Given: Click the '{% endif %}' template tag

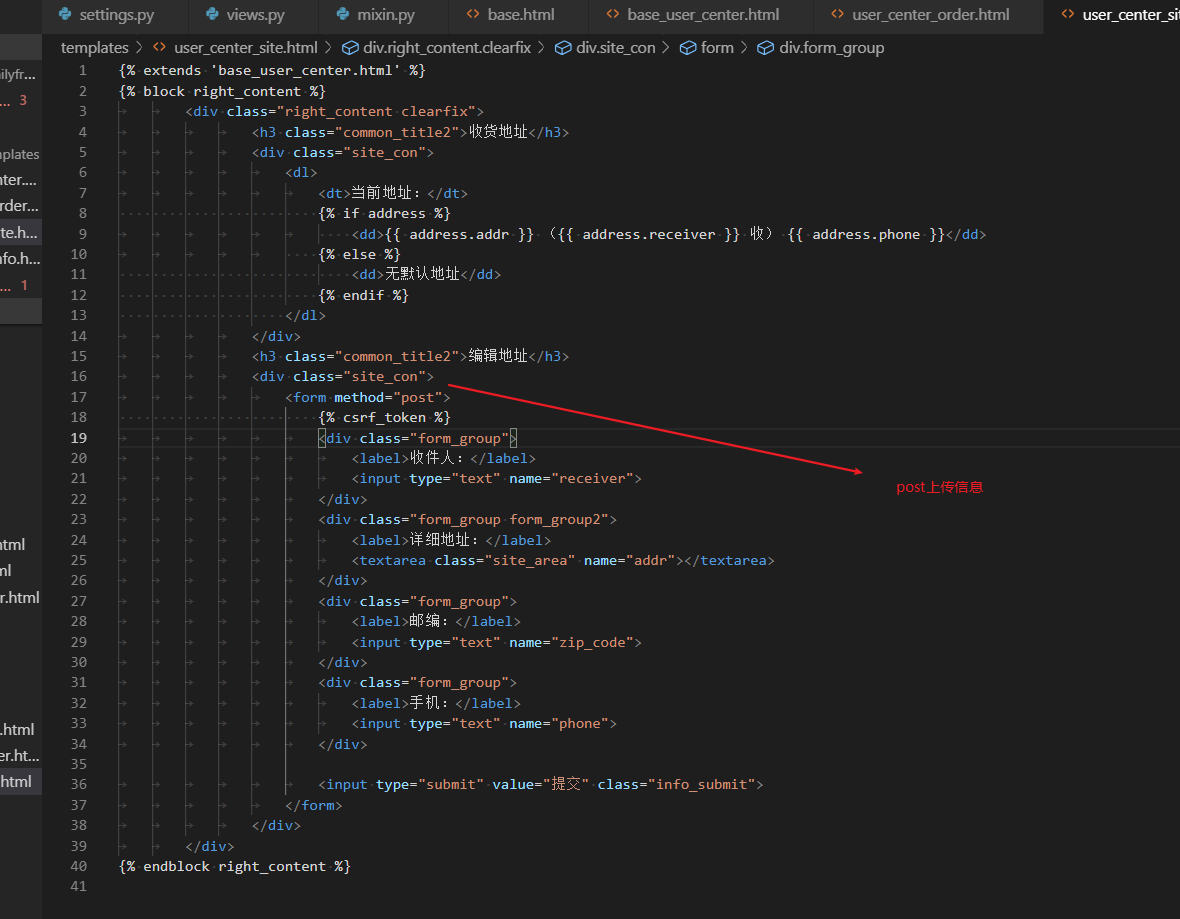Looking at the screenshot, I should [x=363, y=295].
